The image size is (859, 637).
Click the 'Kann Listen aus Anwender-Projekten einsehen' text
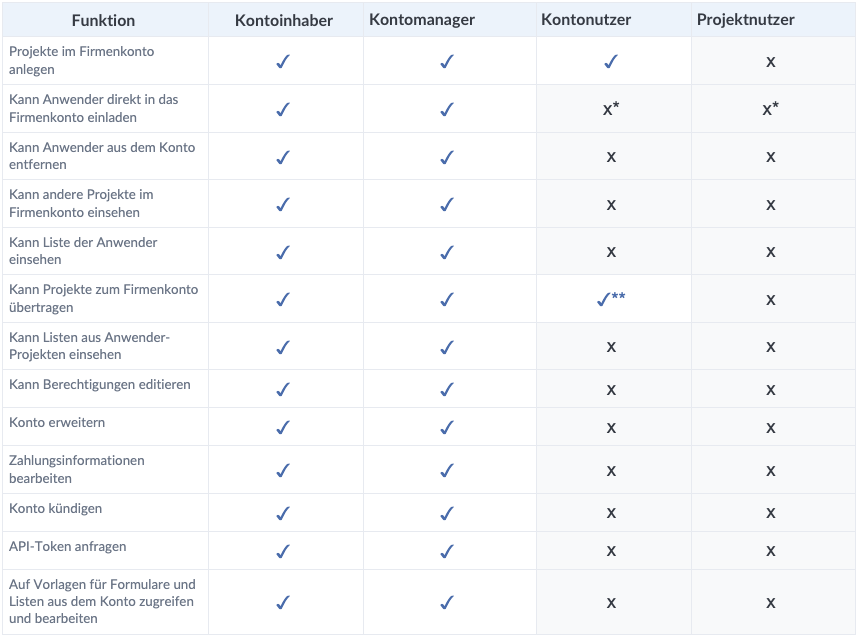(x=89, y=346)
